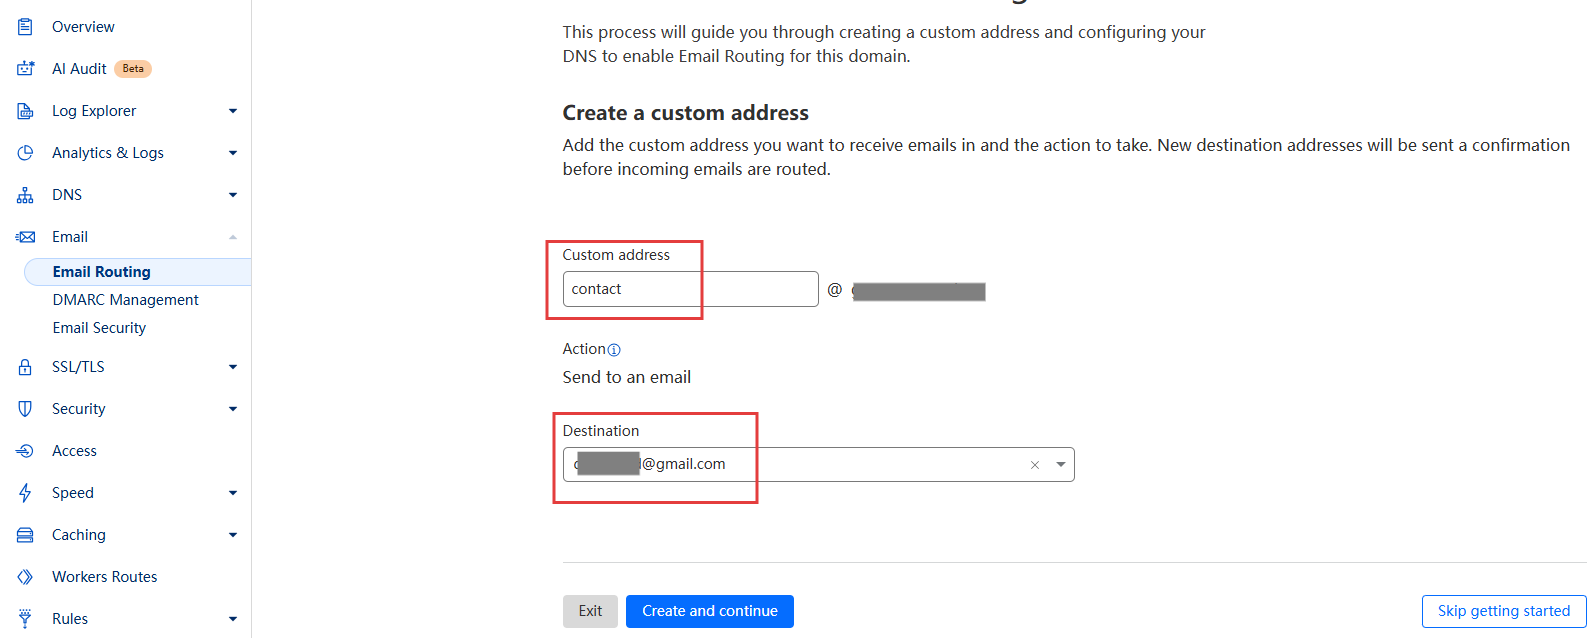The width and height of the screenshot is (1591, 638).
Task: Click the Security shield icon
Action: 25,409
